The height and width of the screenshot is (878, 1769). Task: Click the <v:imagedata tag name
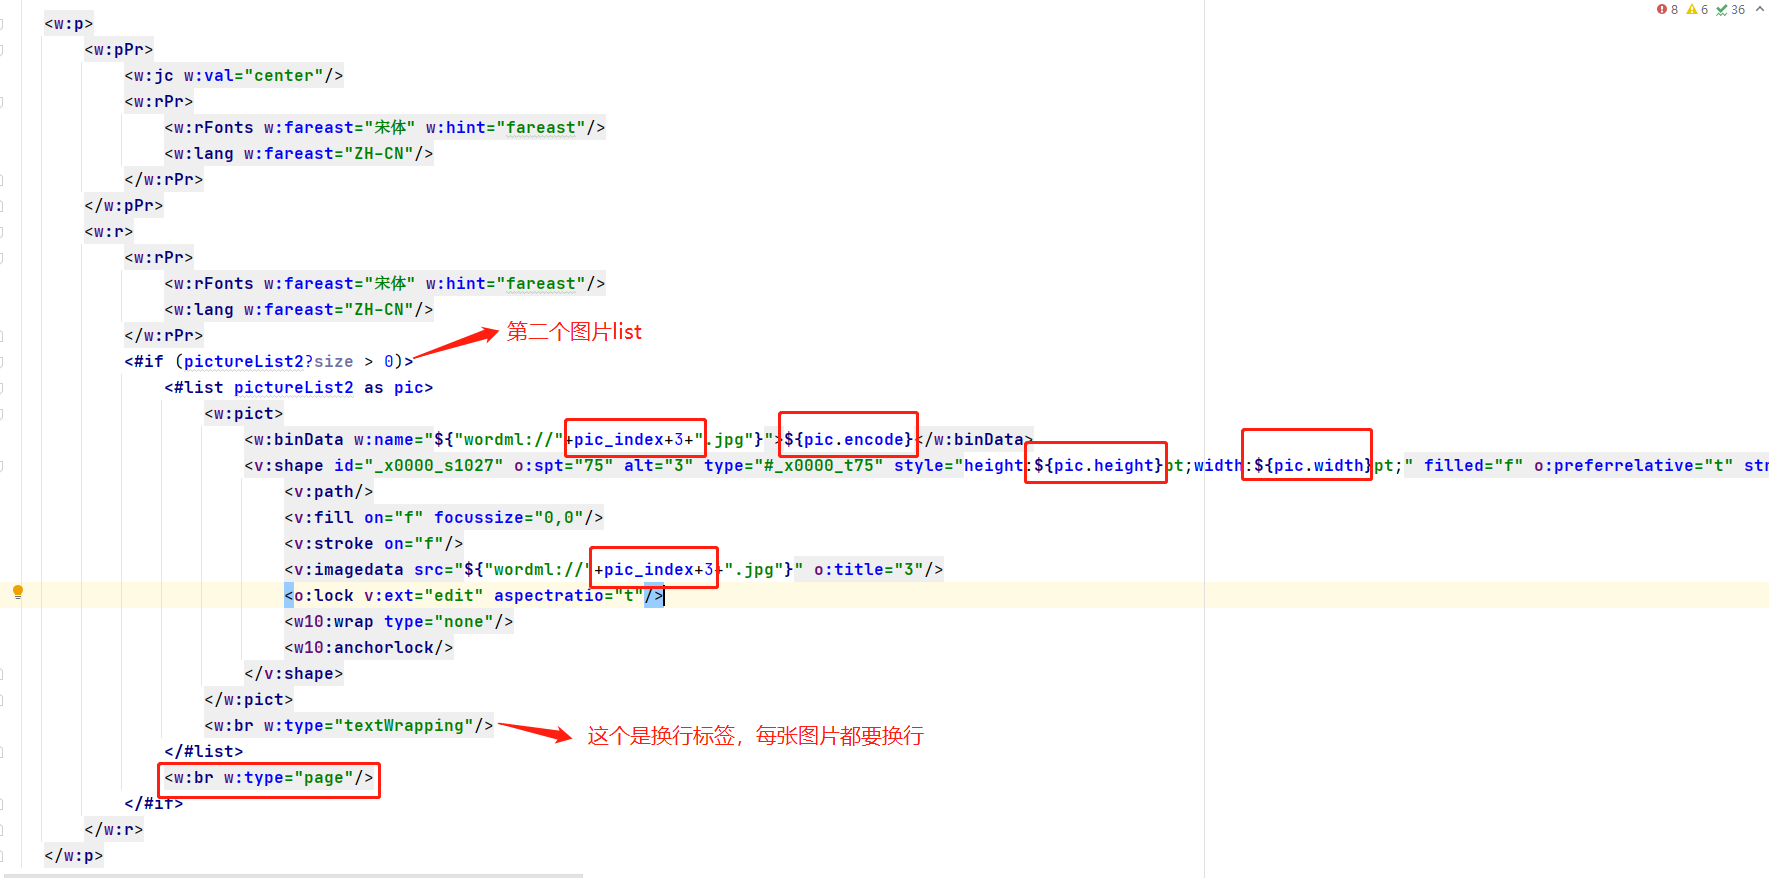pos(344,569)
